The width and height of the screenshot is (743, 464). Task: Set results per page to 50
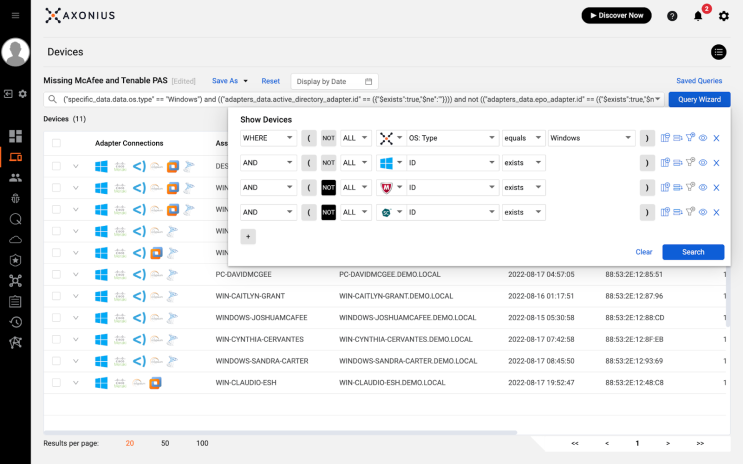click(165, 443)
